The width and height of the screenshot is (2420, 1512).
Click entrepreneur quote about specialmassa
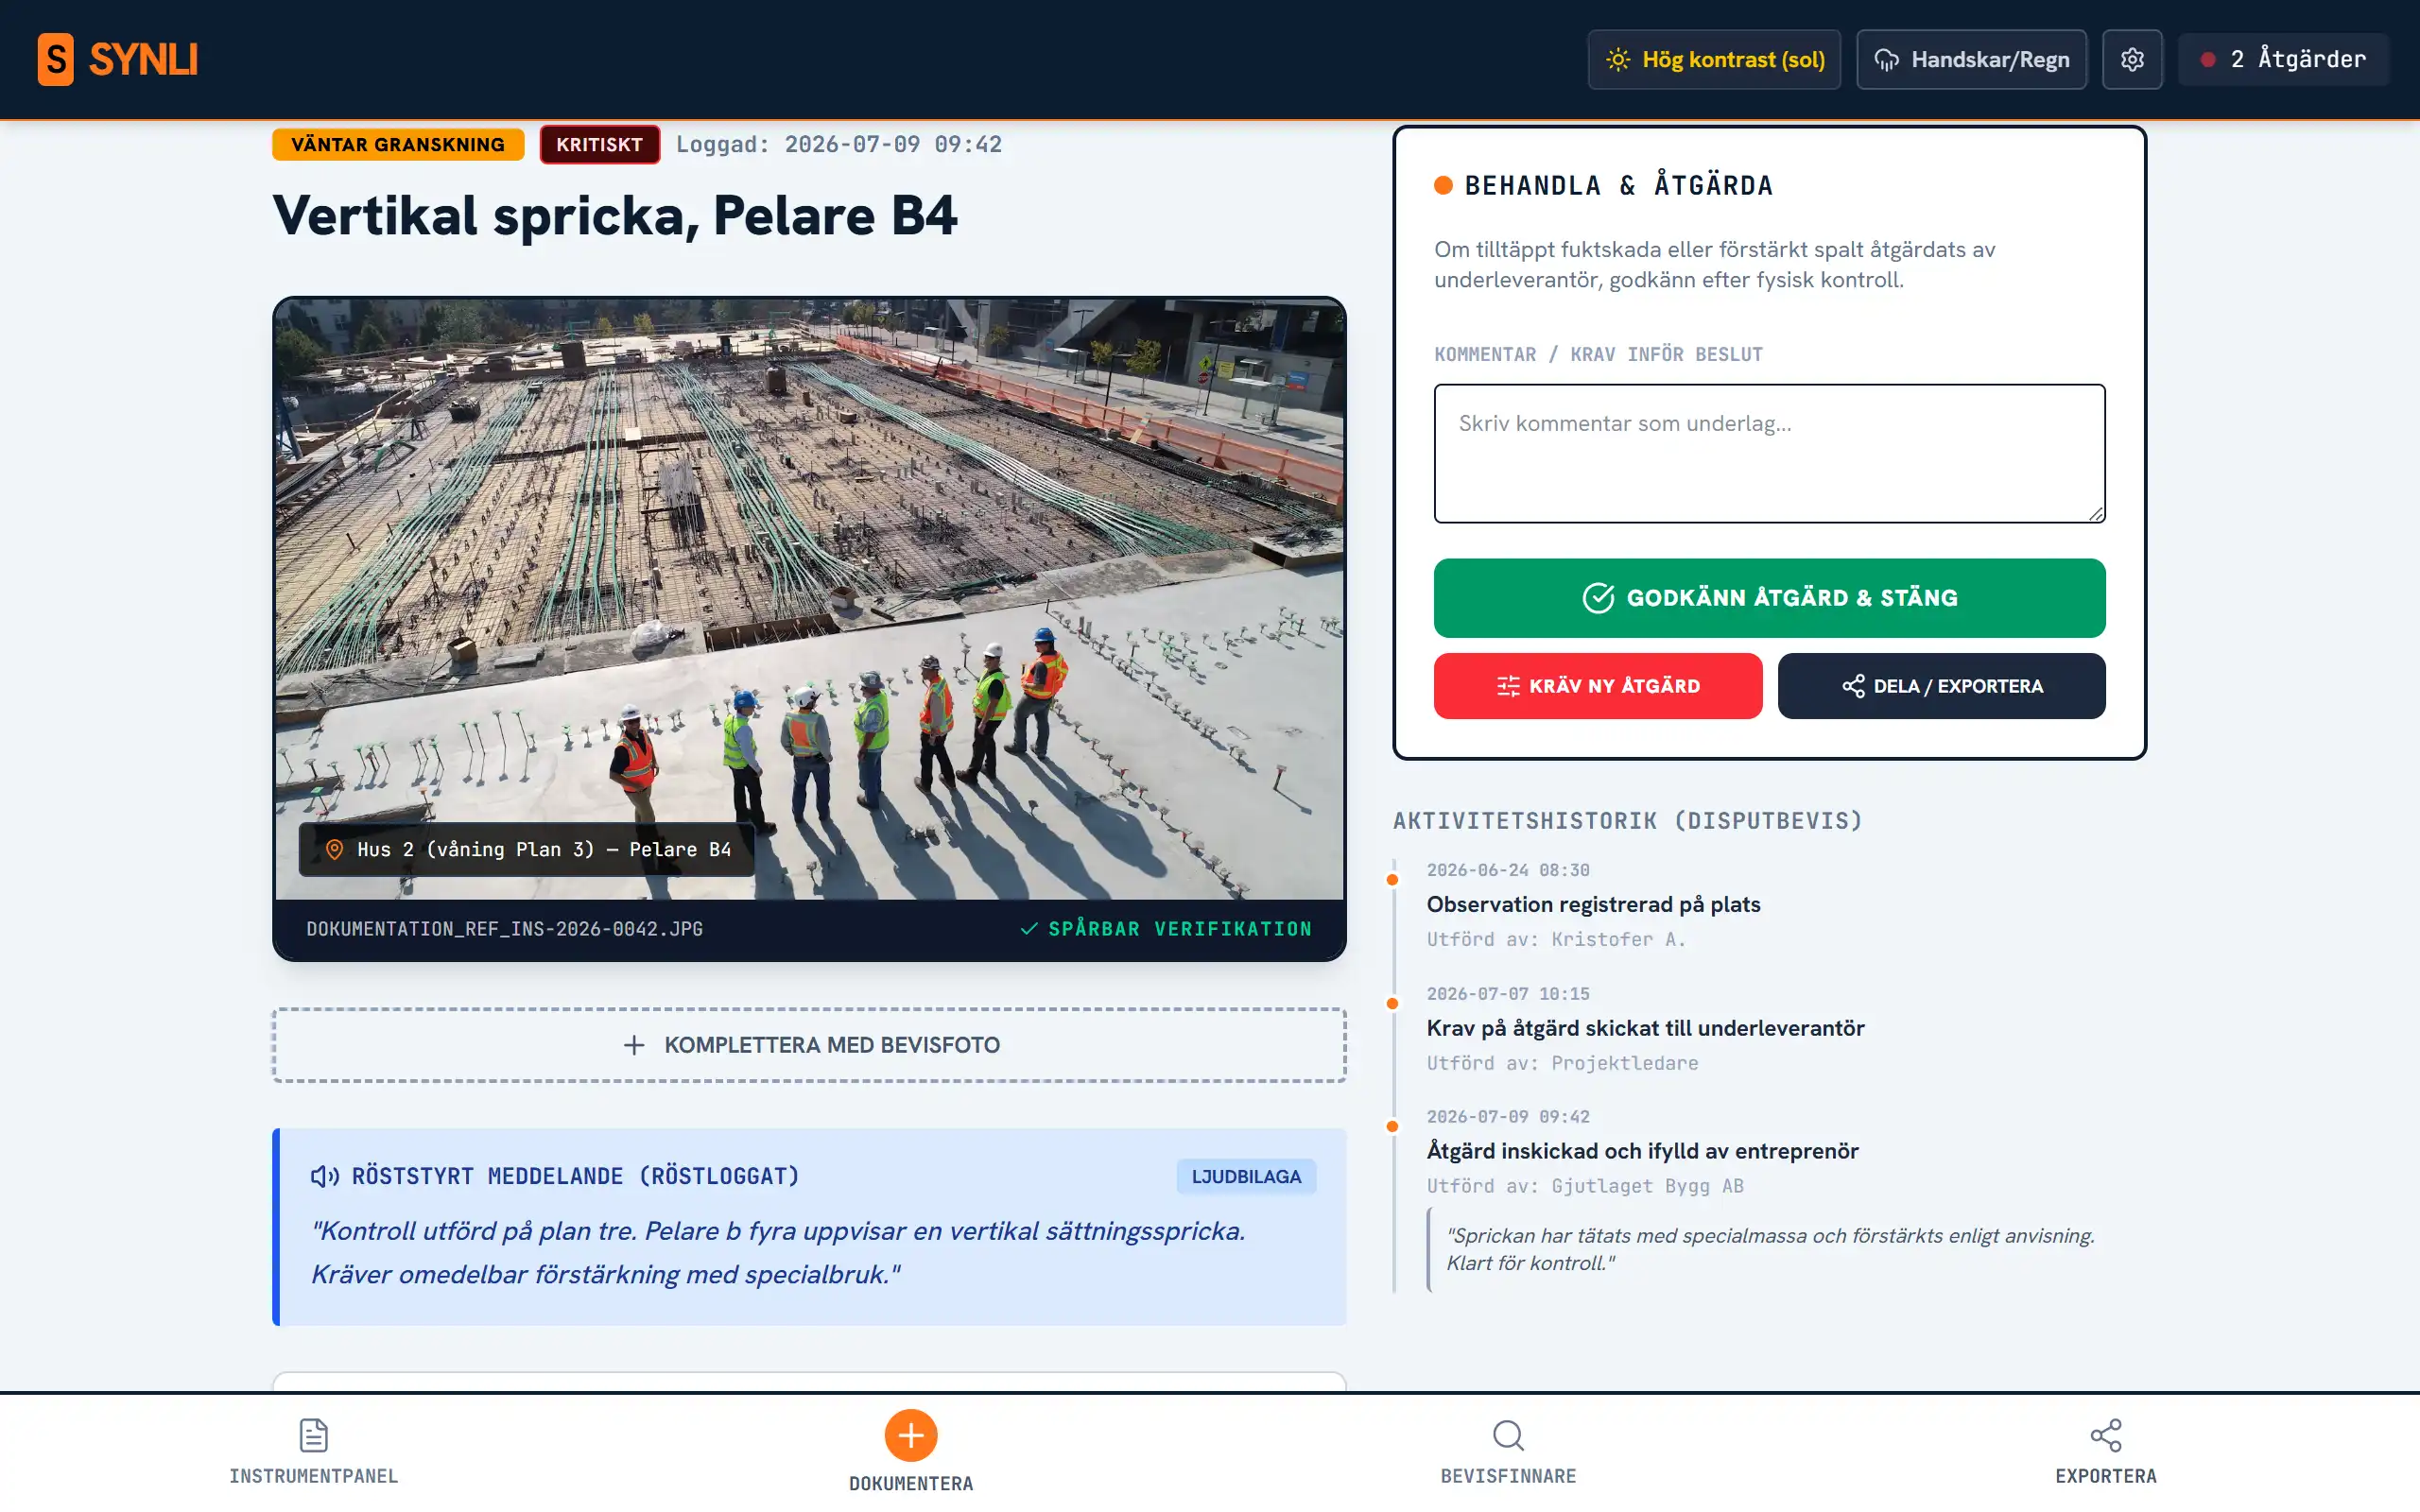[1769, 1249]
